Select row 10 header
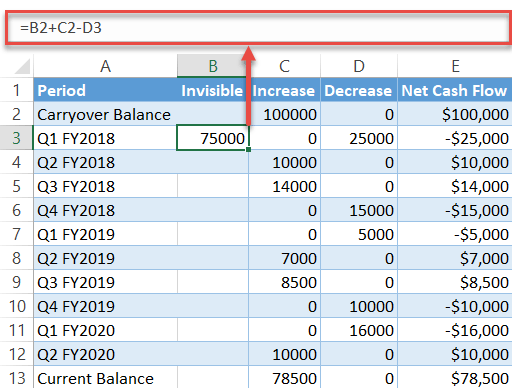 17,306
